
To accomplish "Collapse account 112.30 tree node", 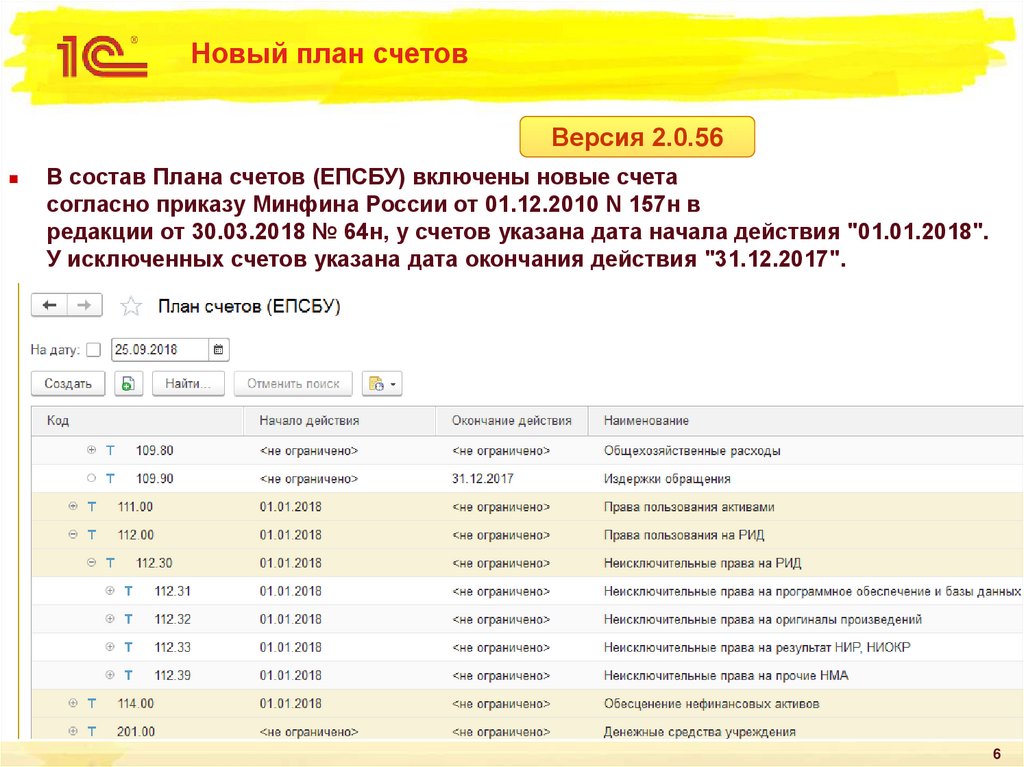I will 92,563.
